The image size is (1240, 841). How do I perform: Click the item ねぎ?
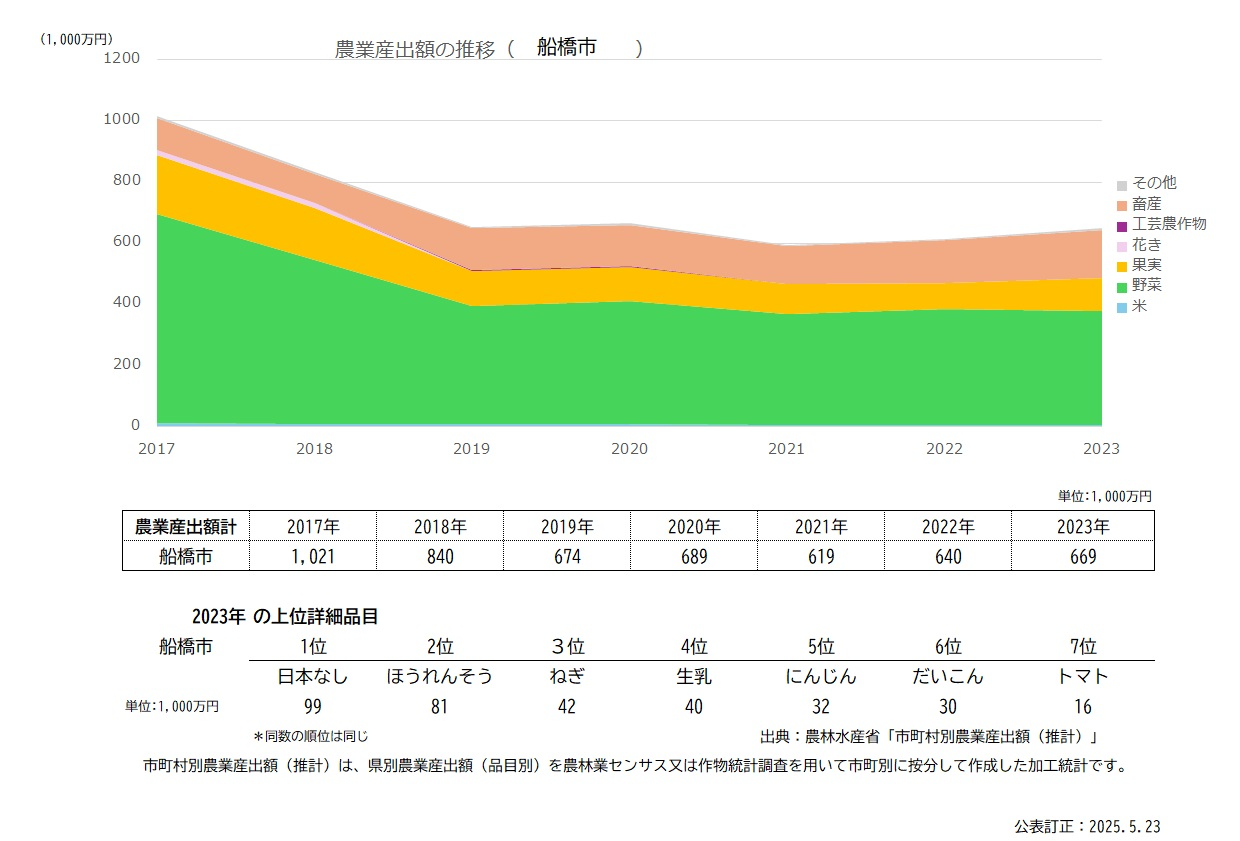pos(567,676)
